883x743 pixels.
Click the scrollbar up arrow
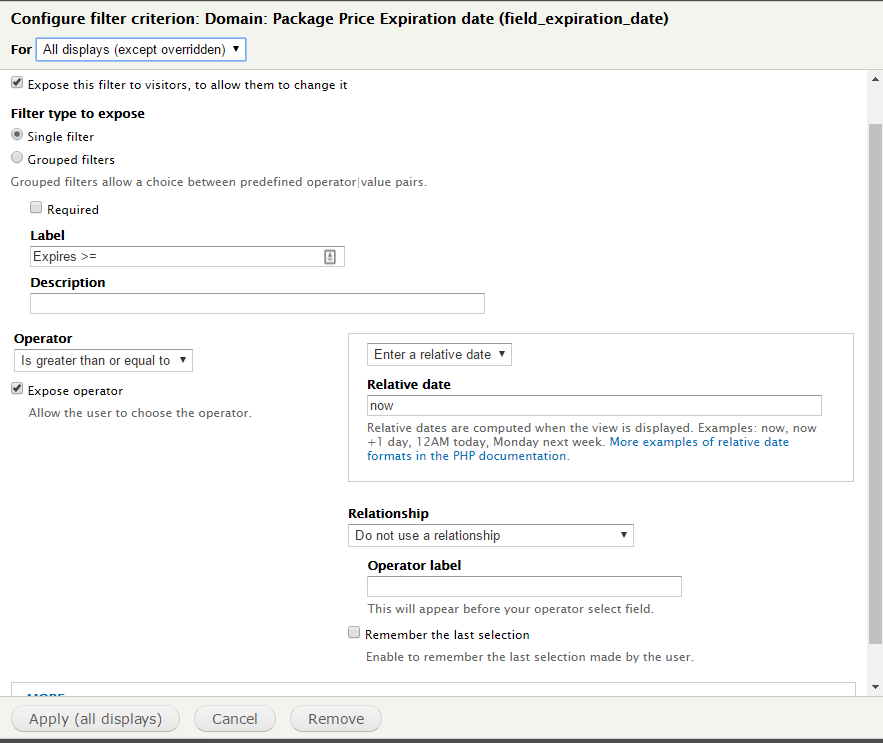tap(875, 77)
